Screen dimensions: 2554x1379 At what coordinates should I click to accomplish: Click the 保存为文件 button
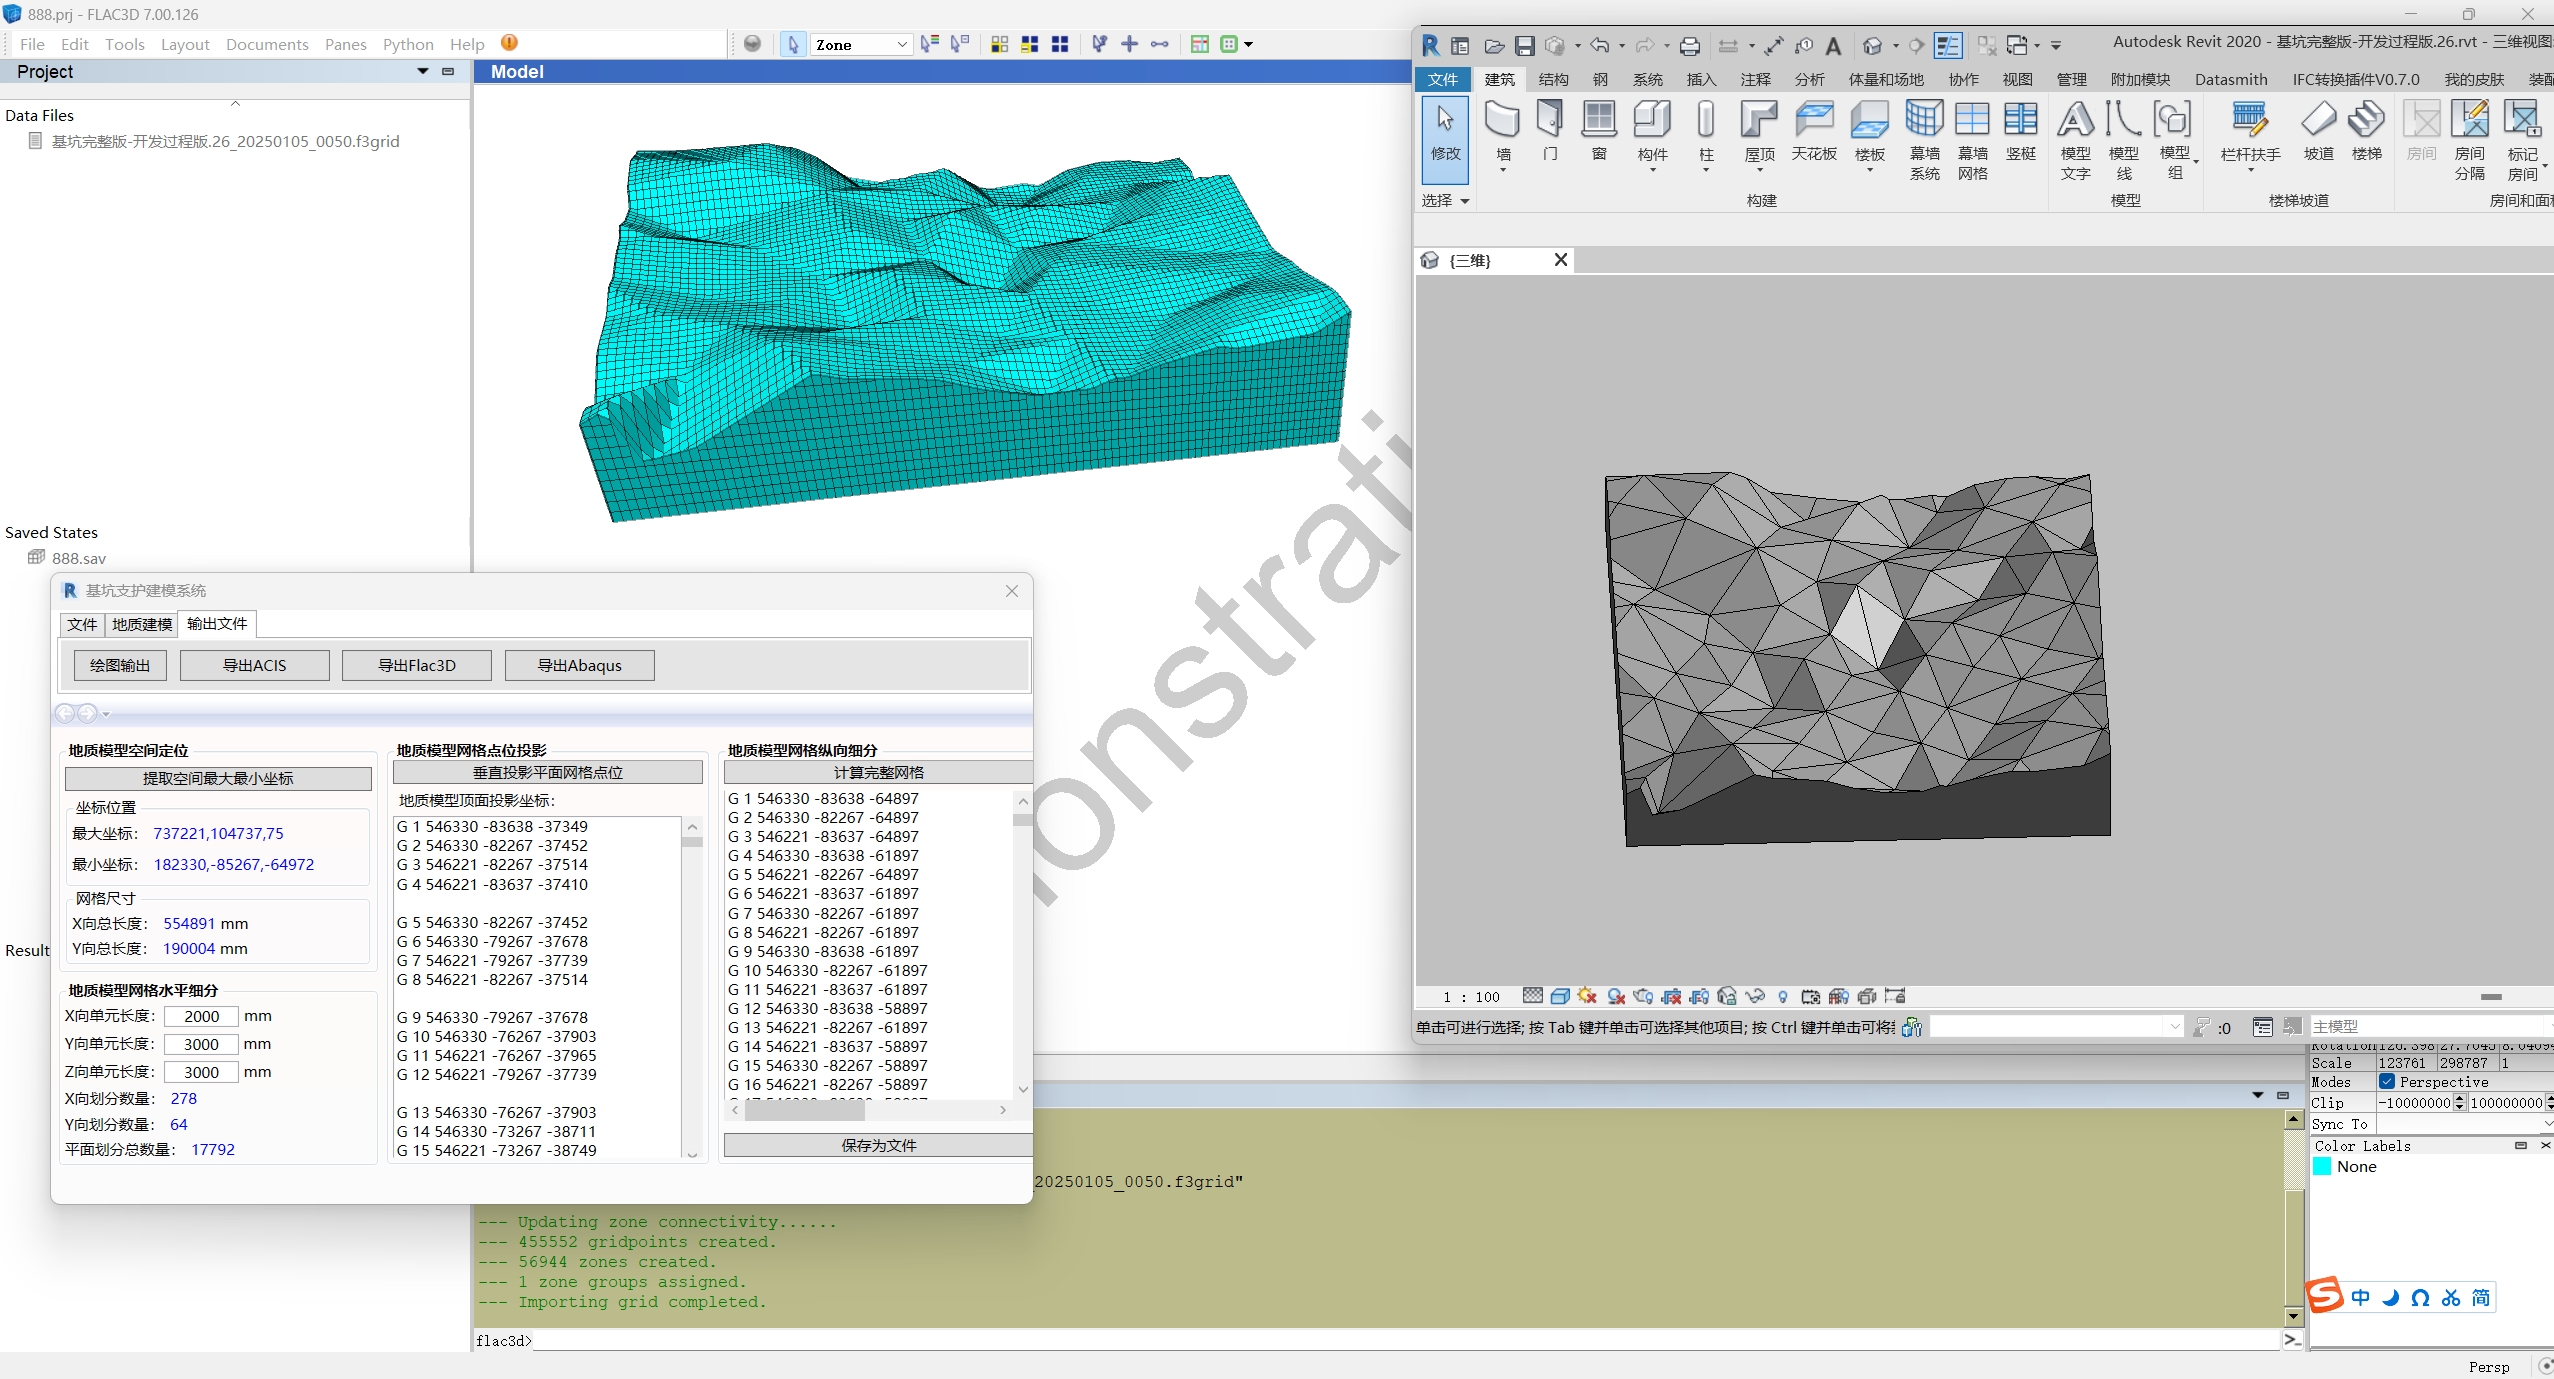878,1145
